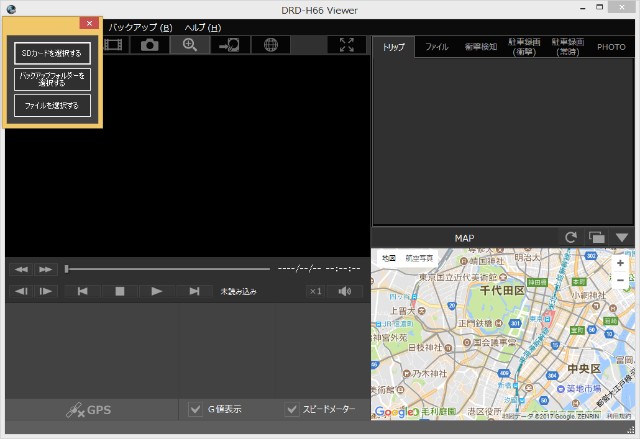This screenshot has height=439, width=640.
Task: Click the rewind playback button
Action: (x=21, y=269)
